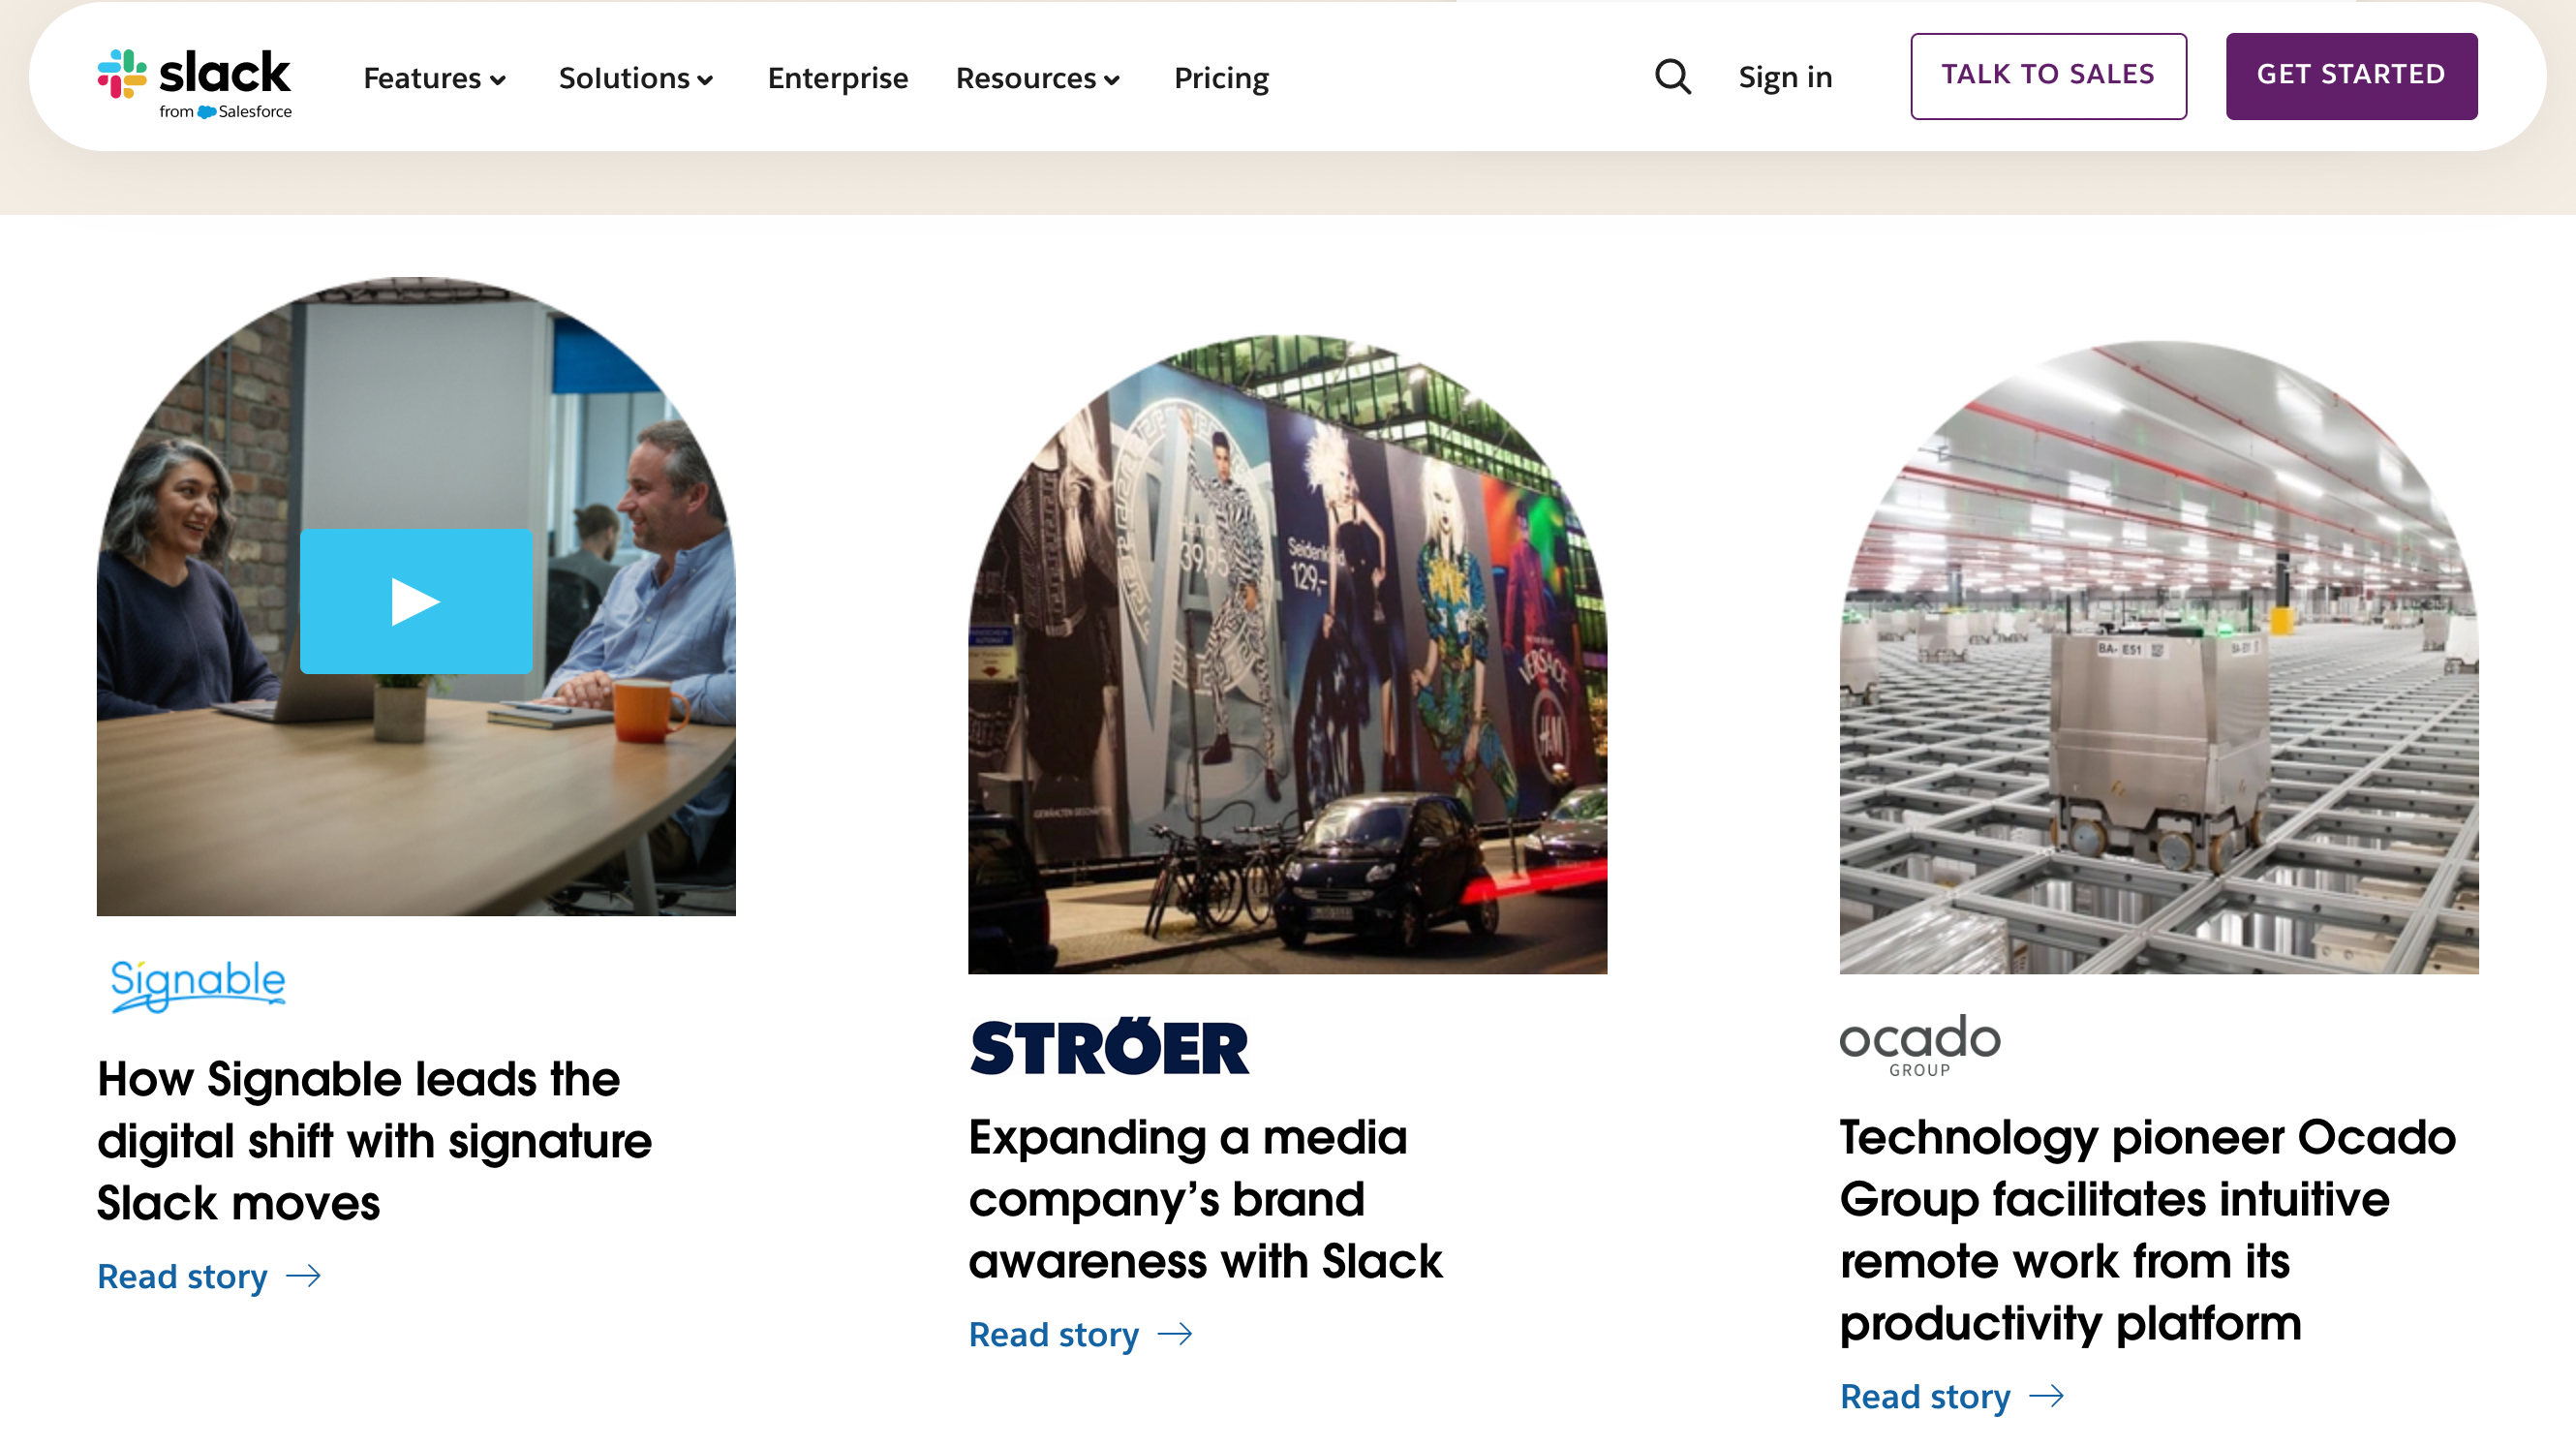
Task: Open the search magnifier icon
Action: (x=1672, y=77)
